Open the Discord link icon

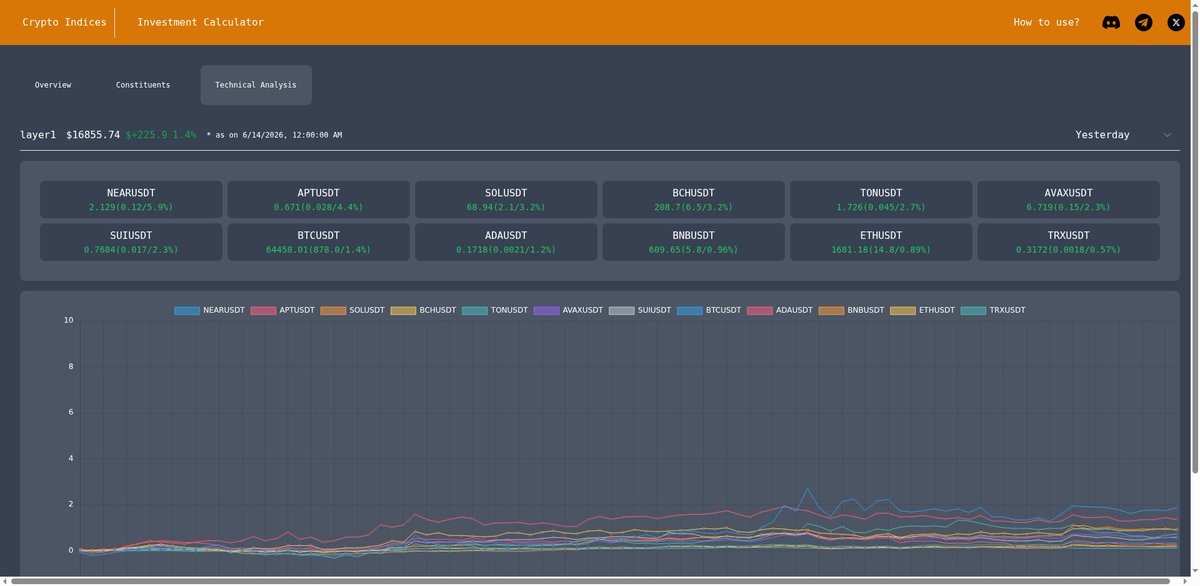pos(1111,22)
